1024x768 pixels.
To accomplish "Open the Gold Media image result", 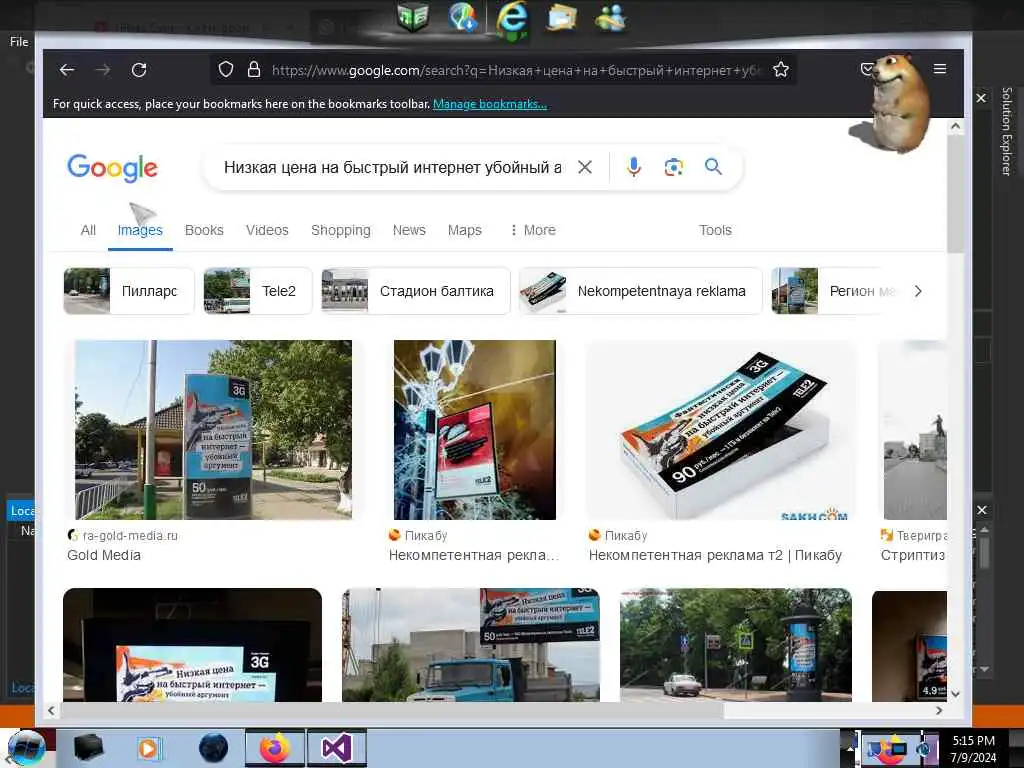I will point(213,430).
